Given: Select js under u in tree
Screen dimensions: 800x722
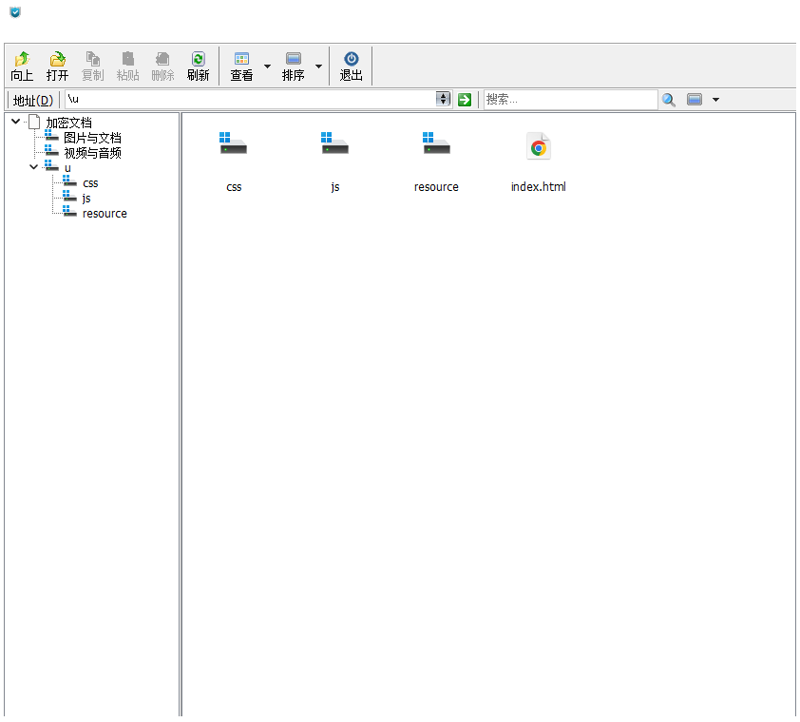Looking at the screenshot, I should (86, 198).
